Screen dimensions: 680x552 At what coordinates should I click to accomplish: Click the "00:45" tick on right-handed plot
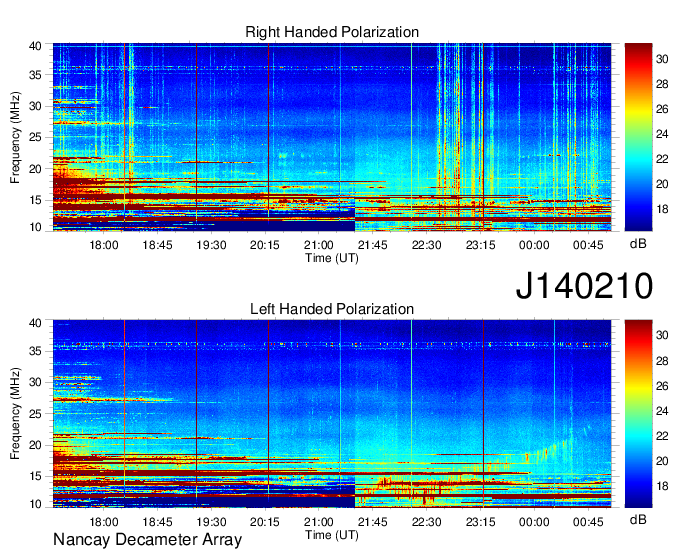(588, 245)
